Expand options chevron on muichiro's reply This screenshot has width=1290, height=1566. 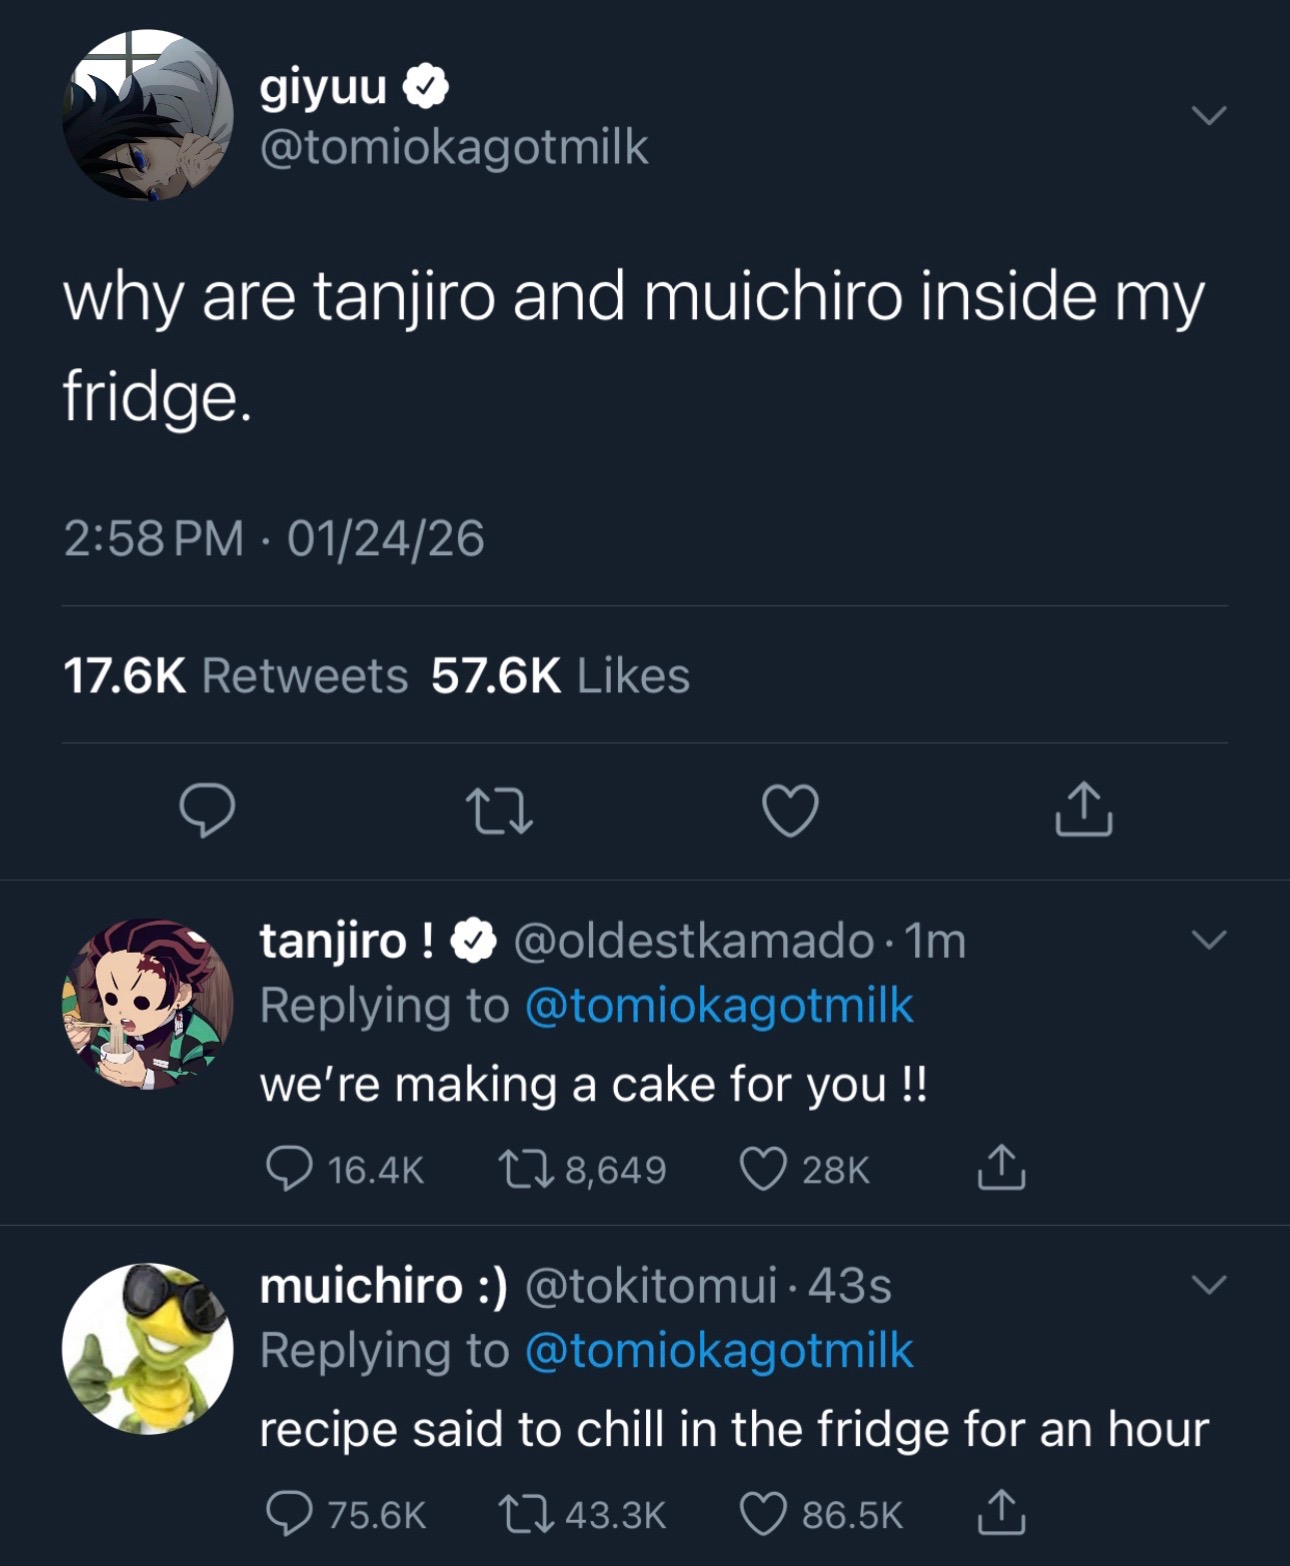pyautogui.click(x=1209, y=1284)
